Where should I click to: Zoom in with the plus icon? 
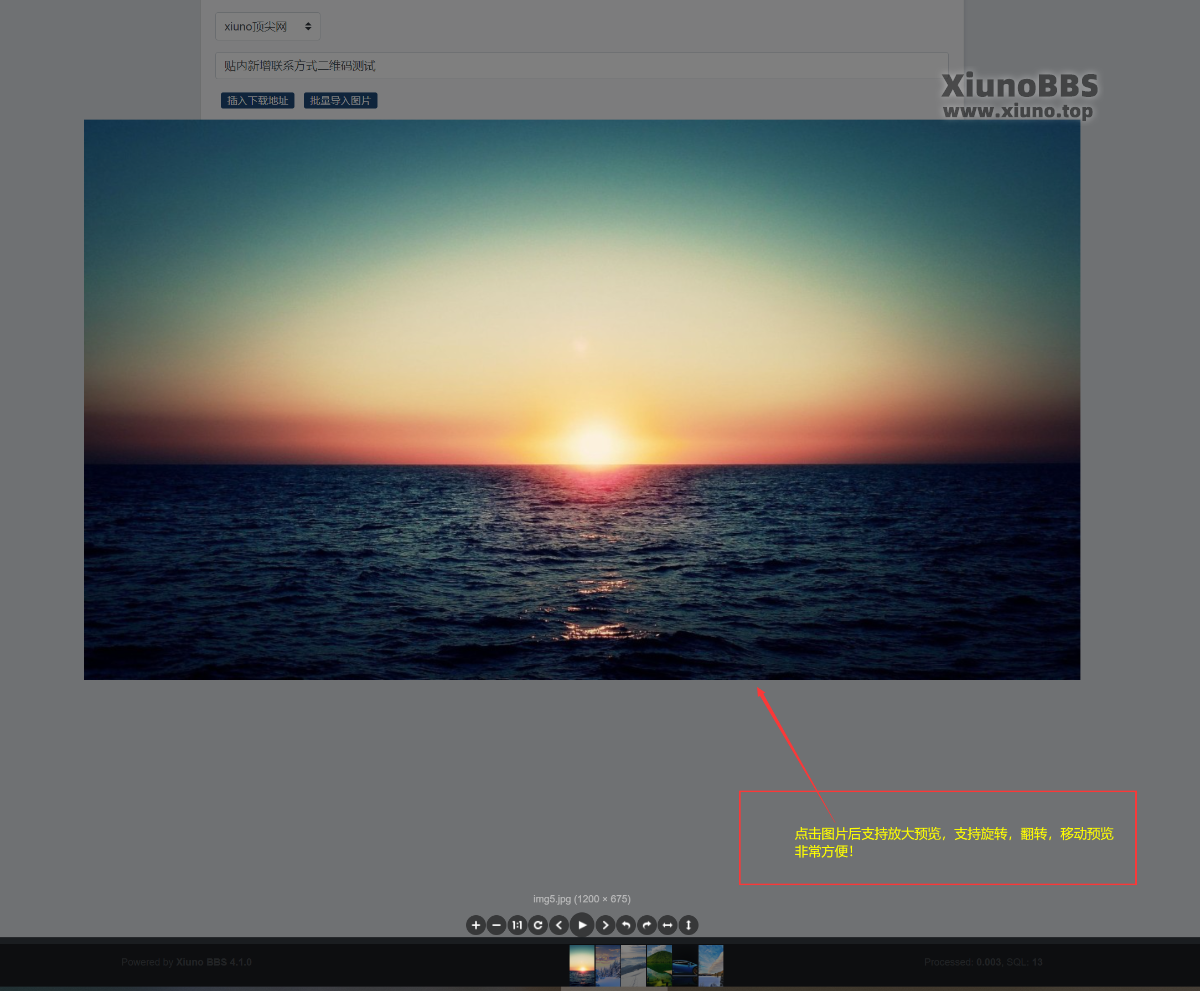click(476, 925)
